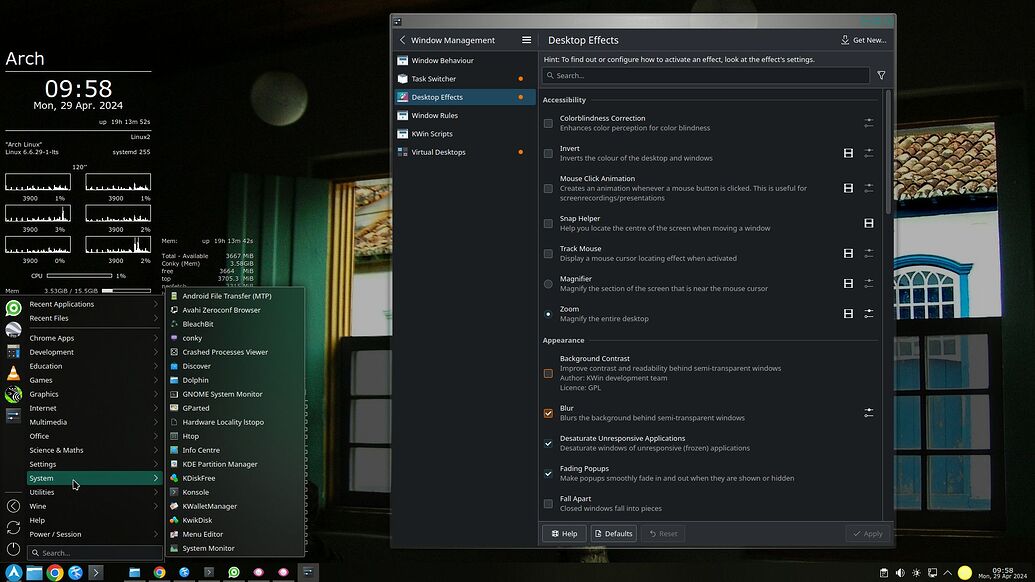Expand the Multimedia submenu
The image size is (1035, 582).
[50, 421]
